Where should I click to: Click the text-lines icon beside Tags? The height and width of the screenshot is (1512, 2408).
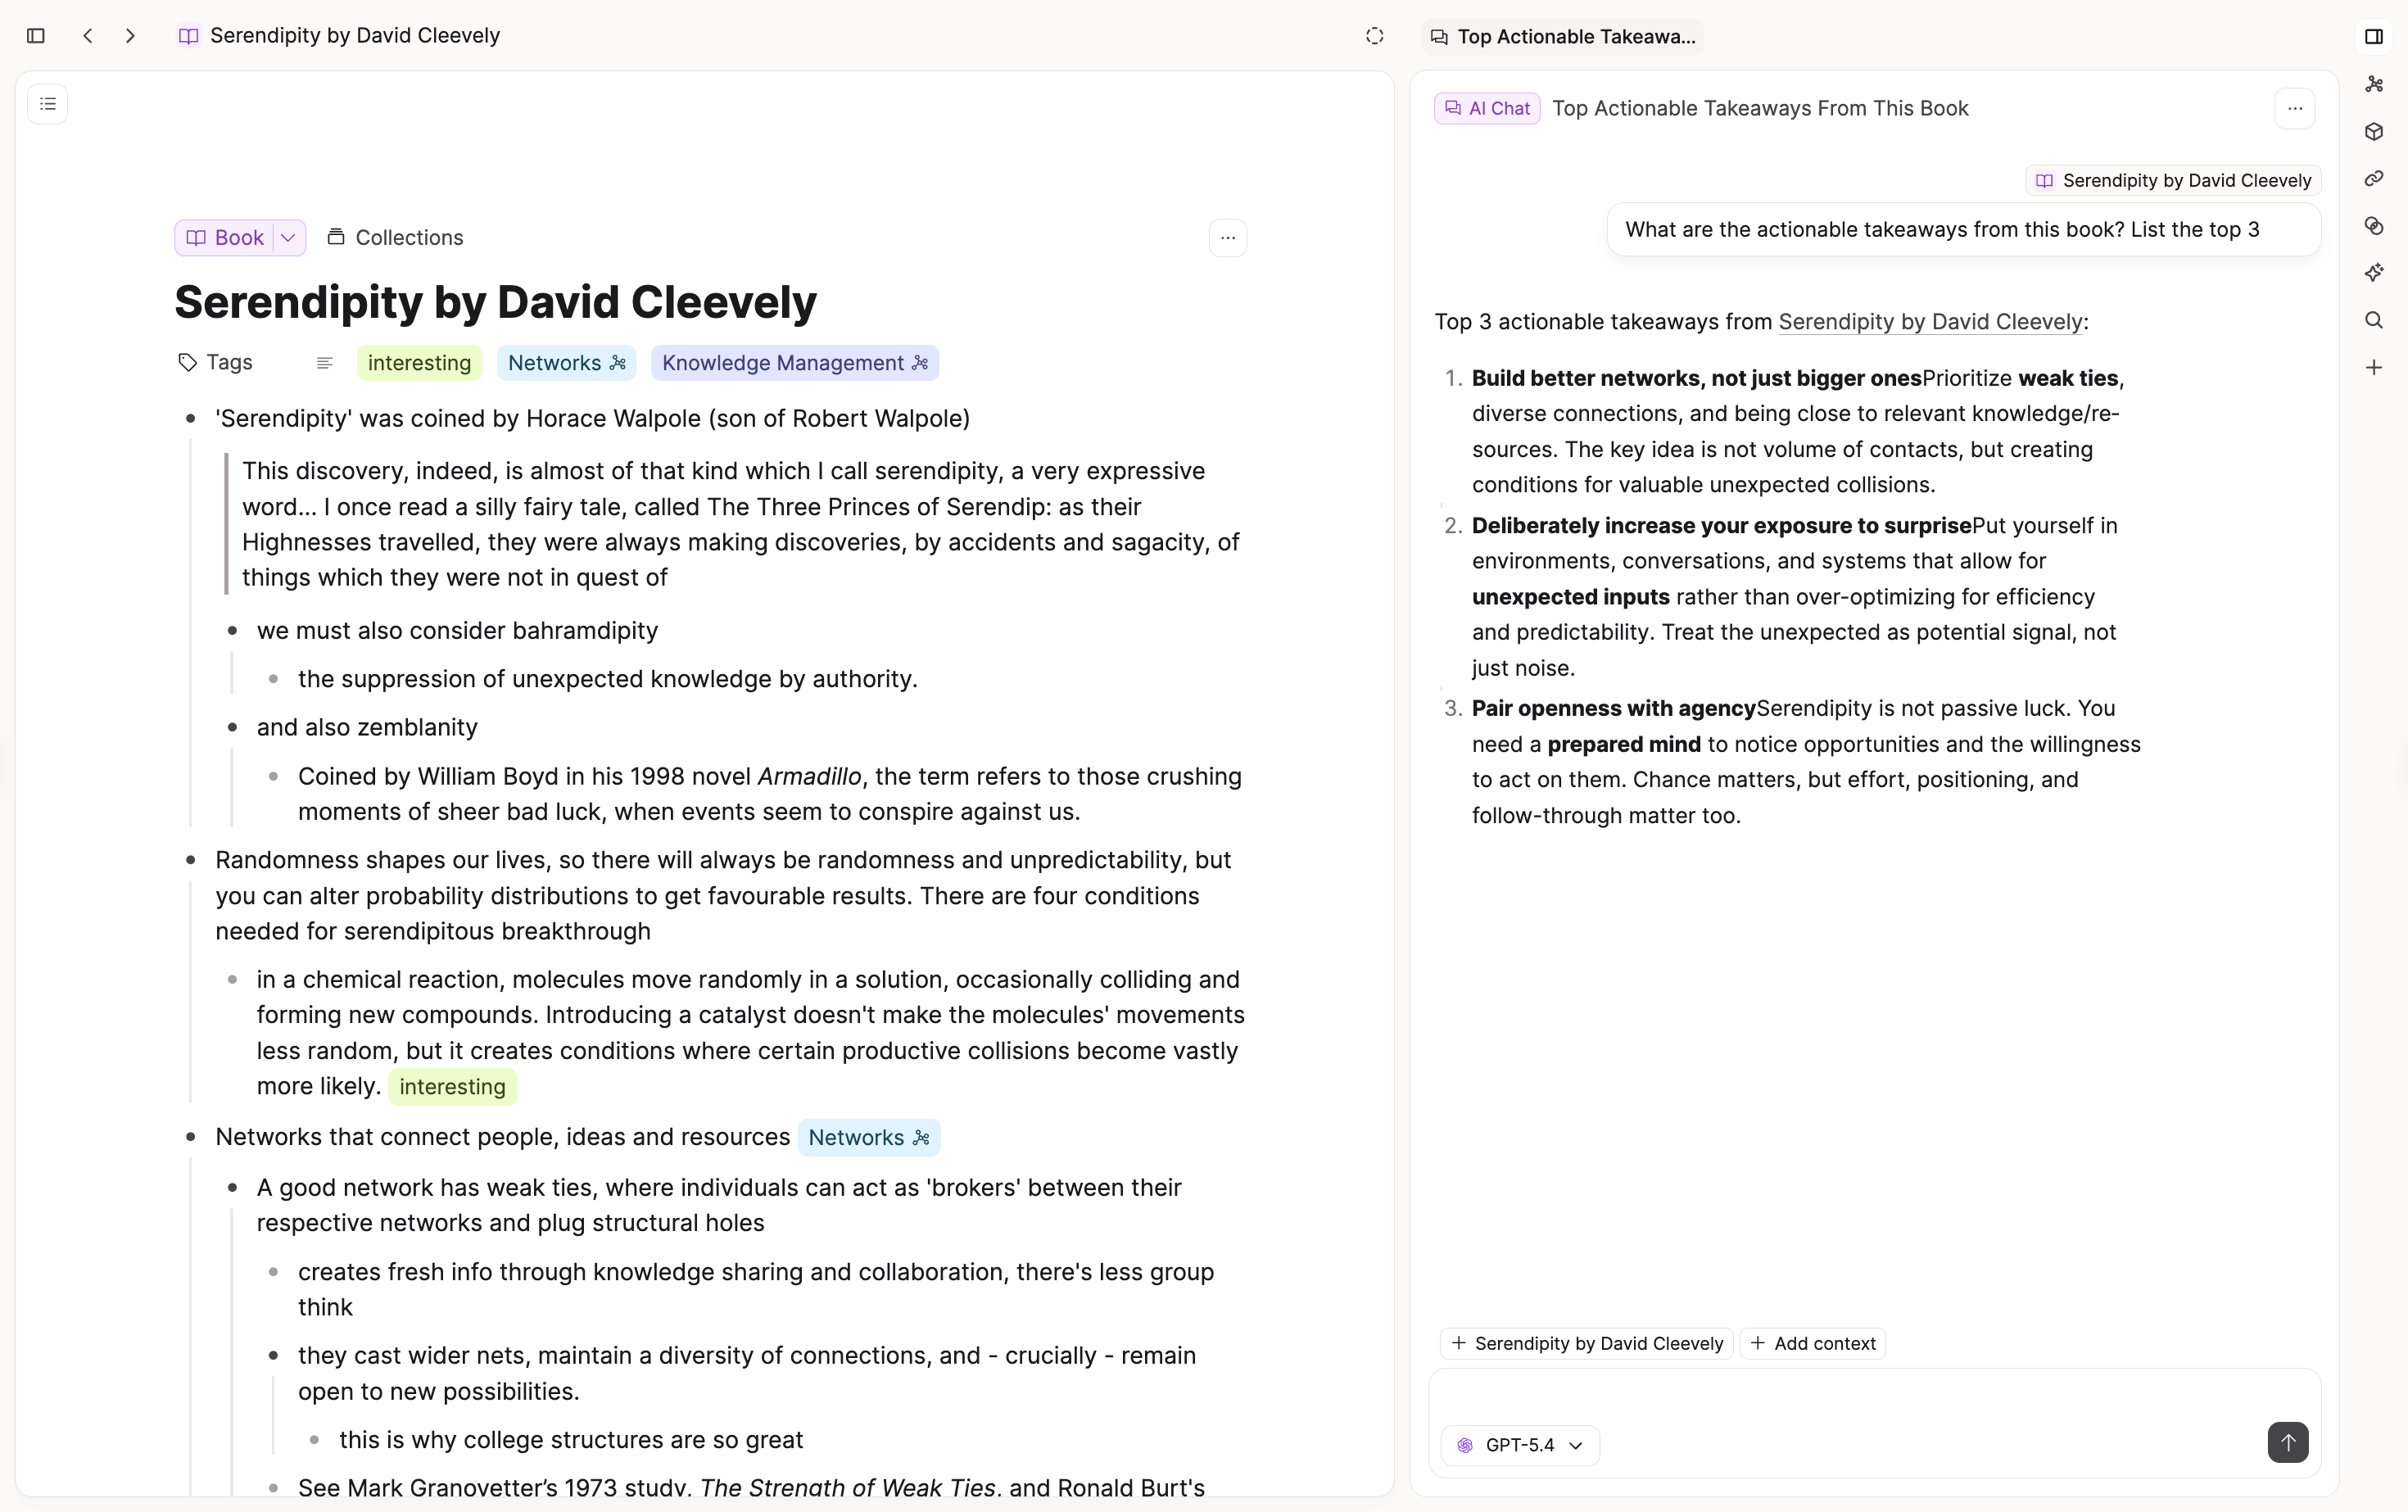pos(324,363)
